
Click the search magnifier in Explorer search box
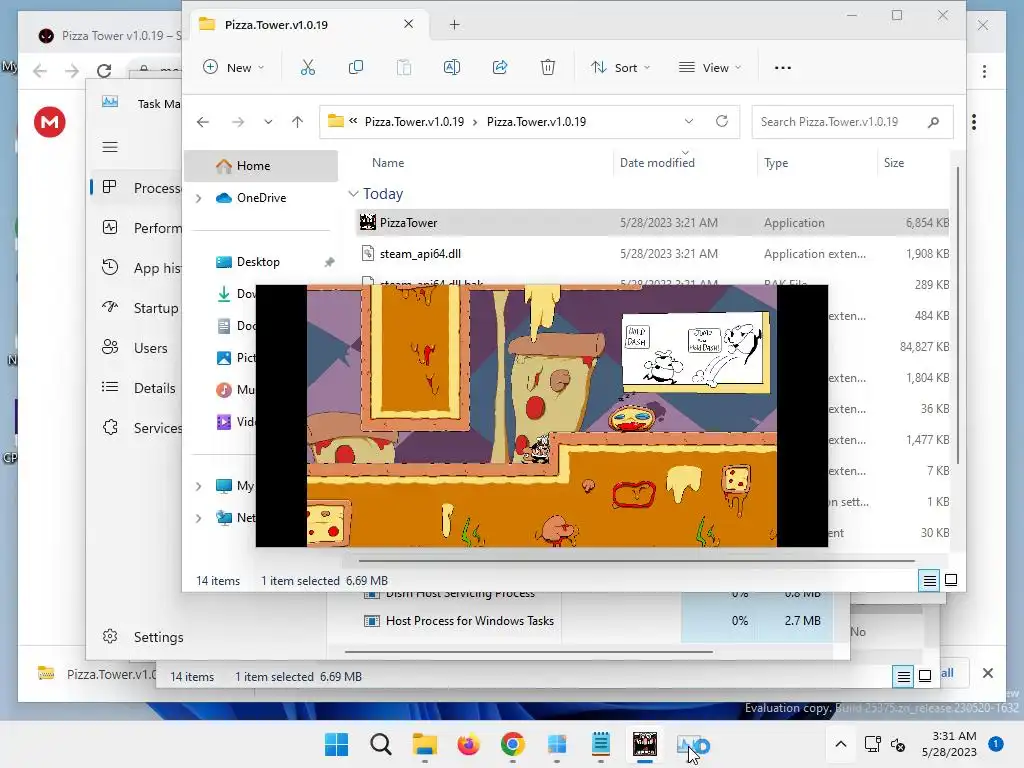tap(933, 121)
